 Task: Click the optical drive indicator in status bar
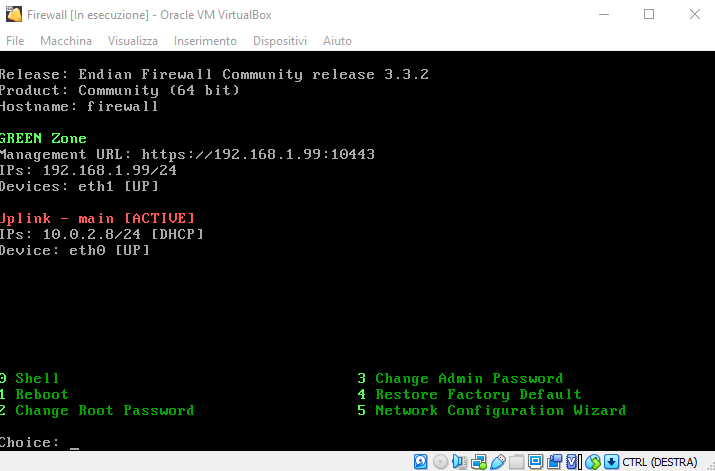pos(441,462)
